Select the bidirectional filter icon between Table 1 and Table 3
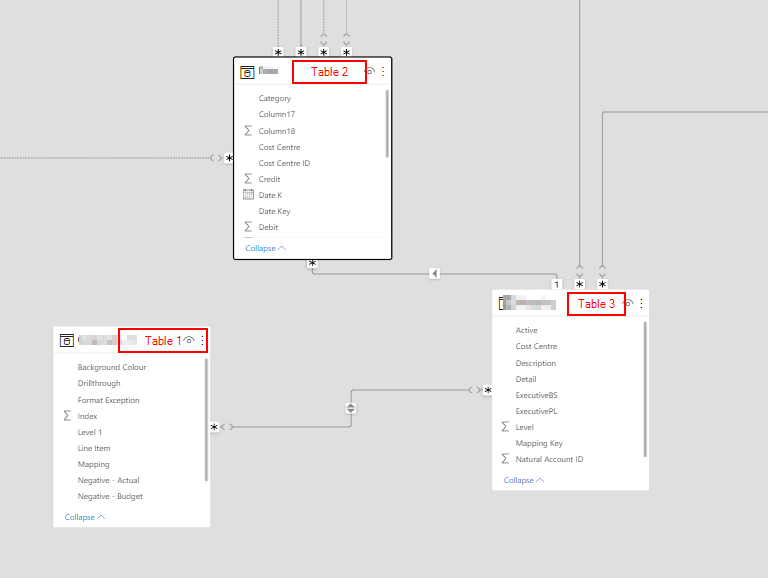Viewport: 768px width, 578px height. (351, 408)
